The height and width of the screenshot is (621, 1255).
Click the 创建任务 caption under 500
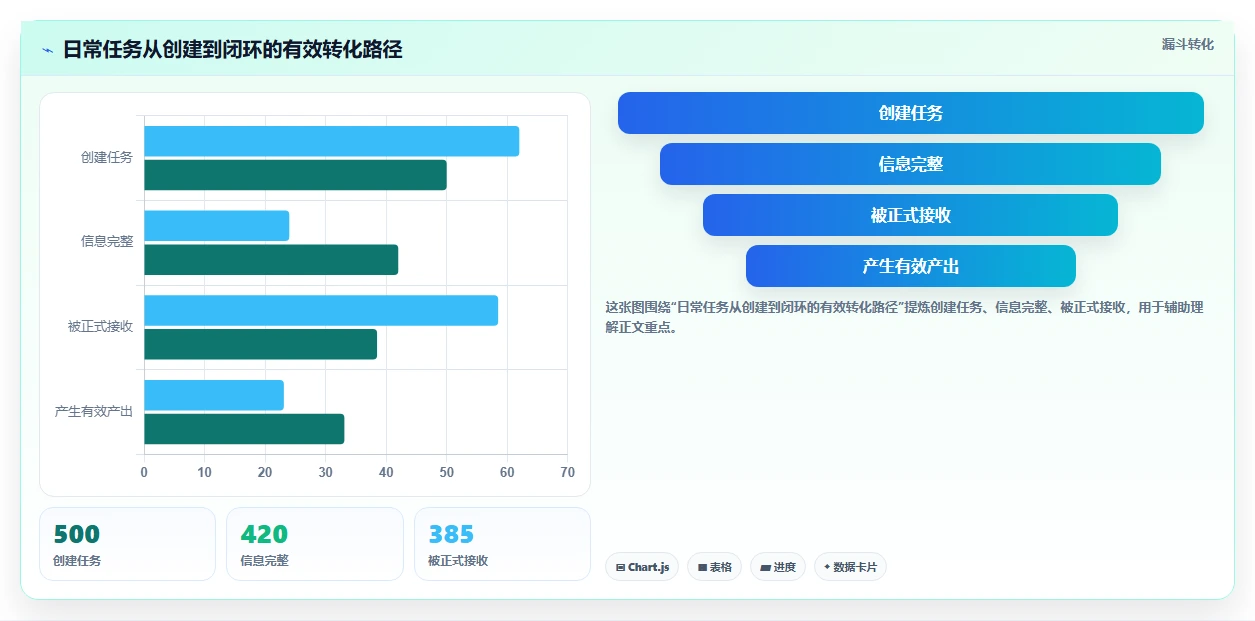click(77, 561)
